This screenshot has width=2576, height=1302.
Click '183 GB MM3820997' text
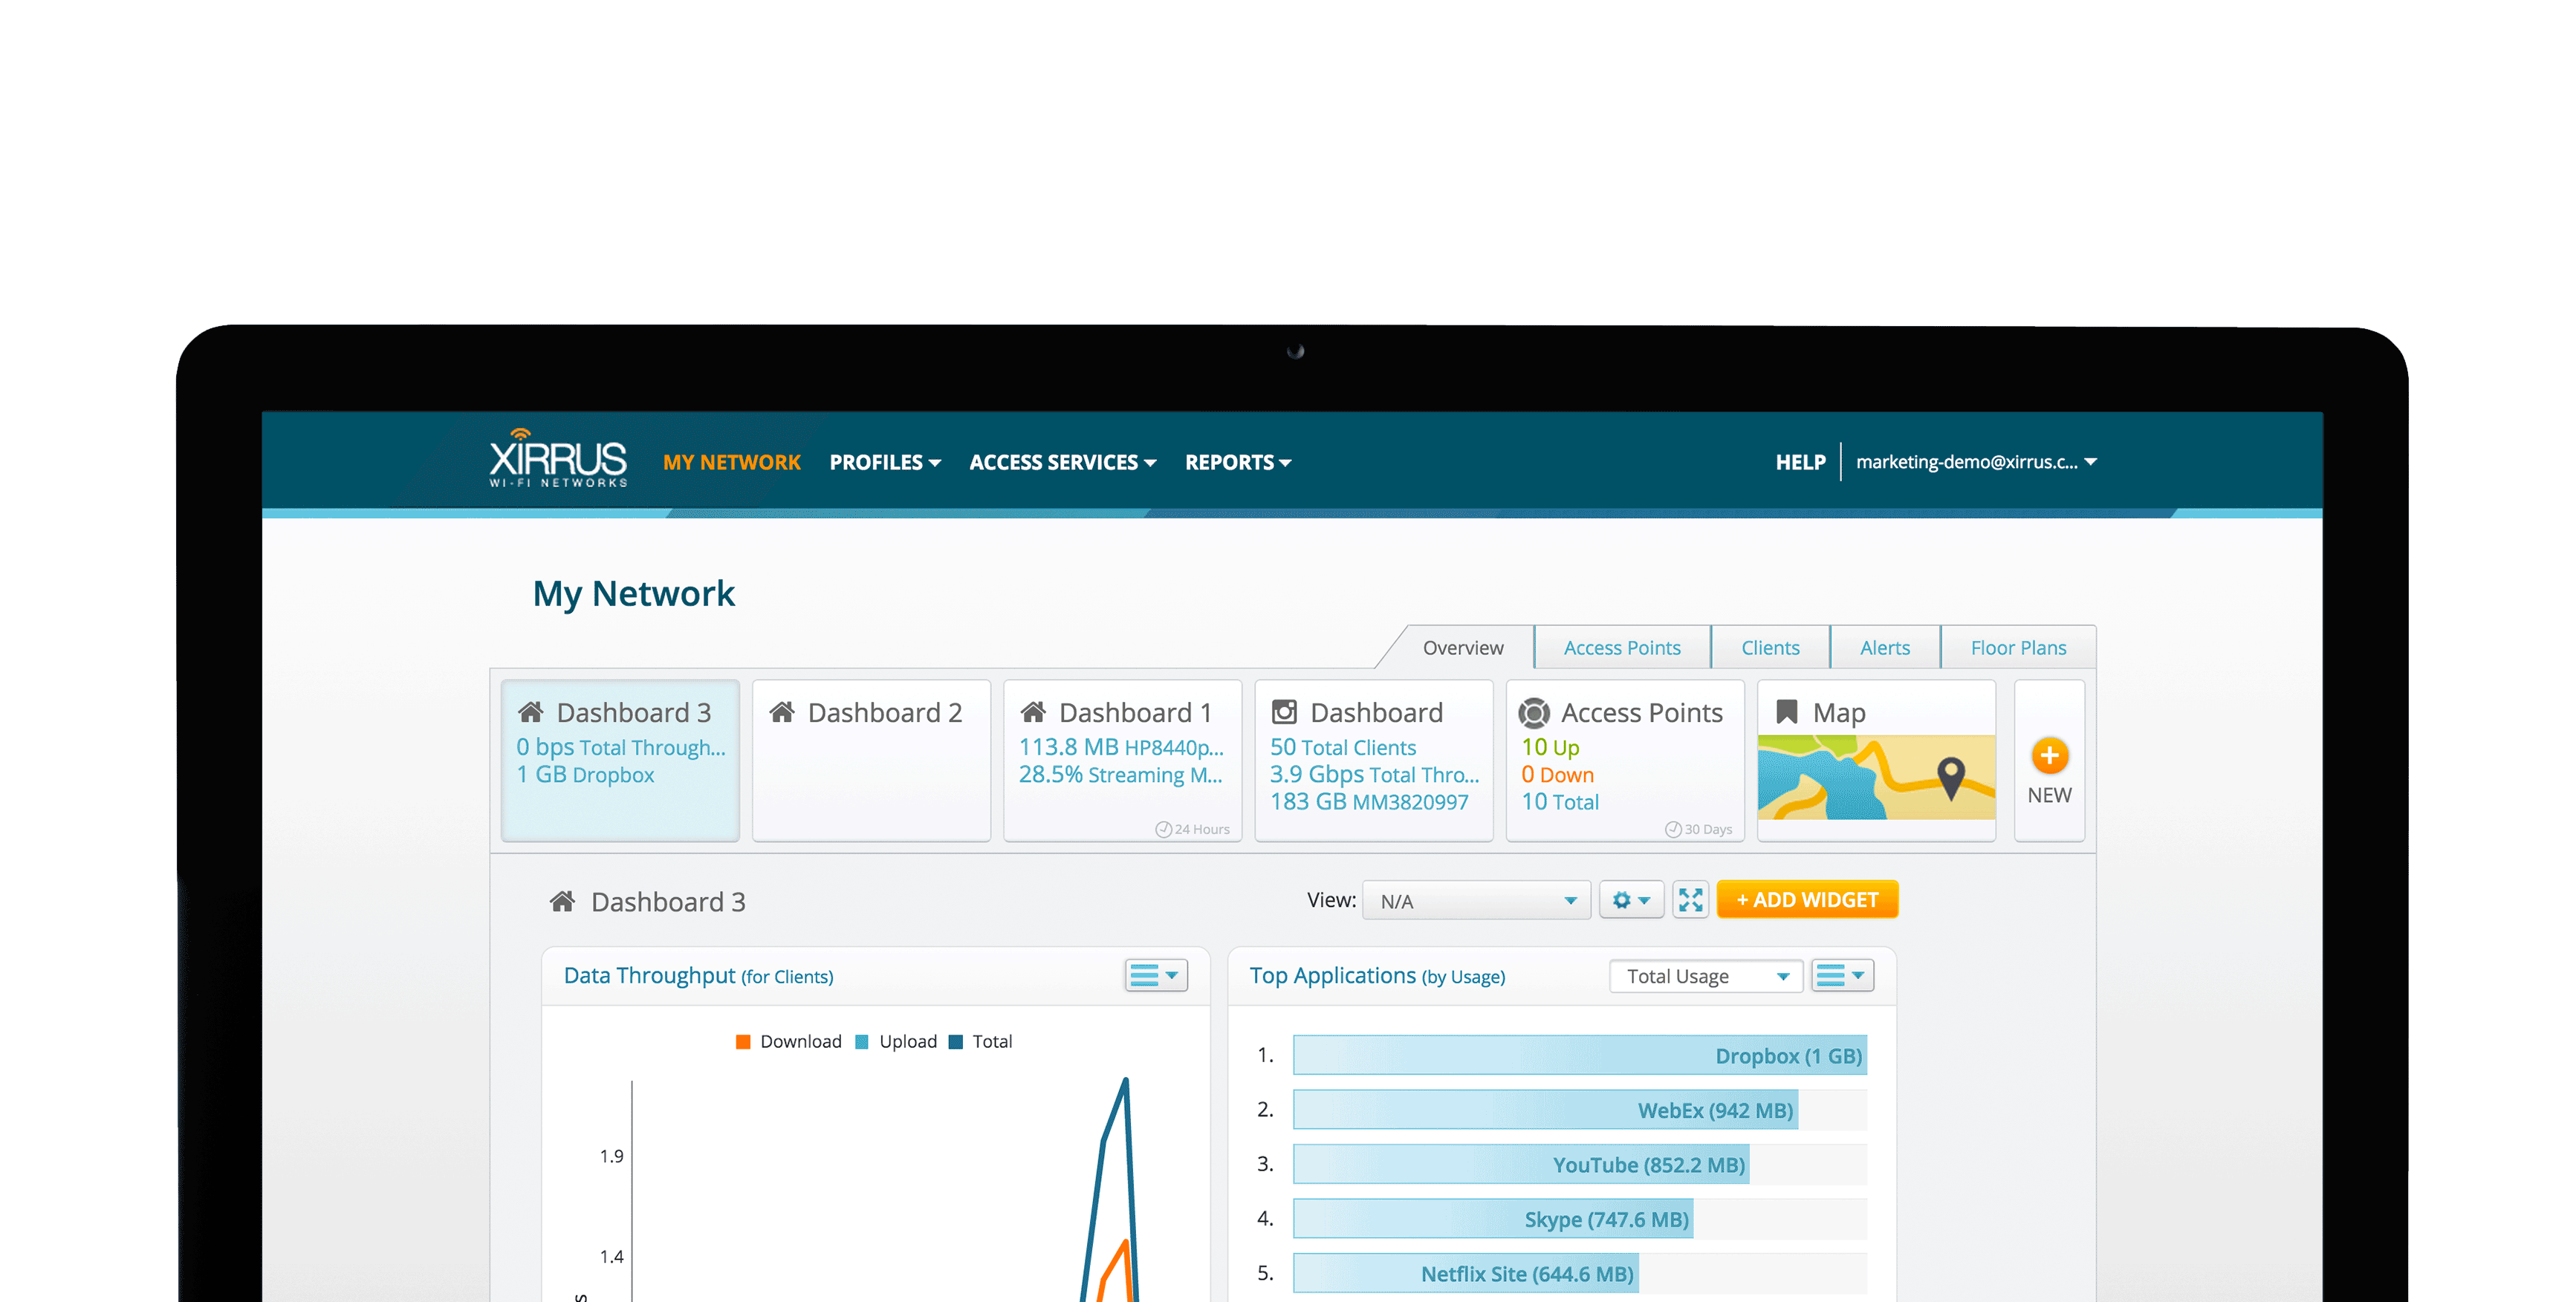pos(1369,802)
